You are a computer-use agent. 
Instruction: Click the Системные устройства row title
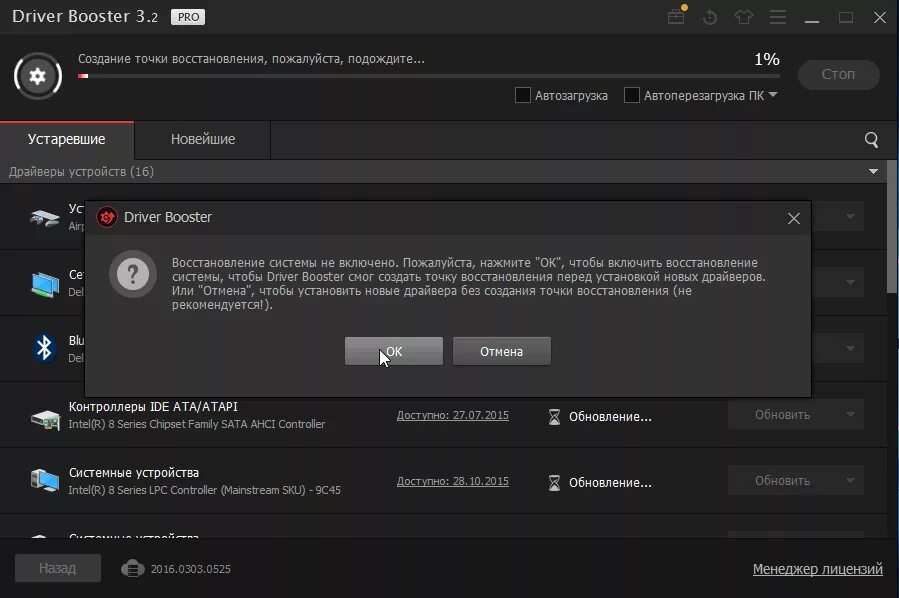pyautogui.click(x=134, y=472)
